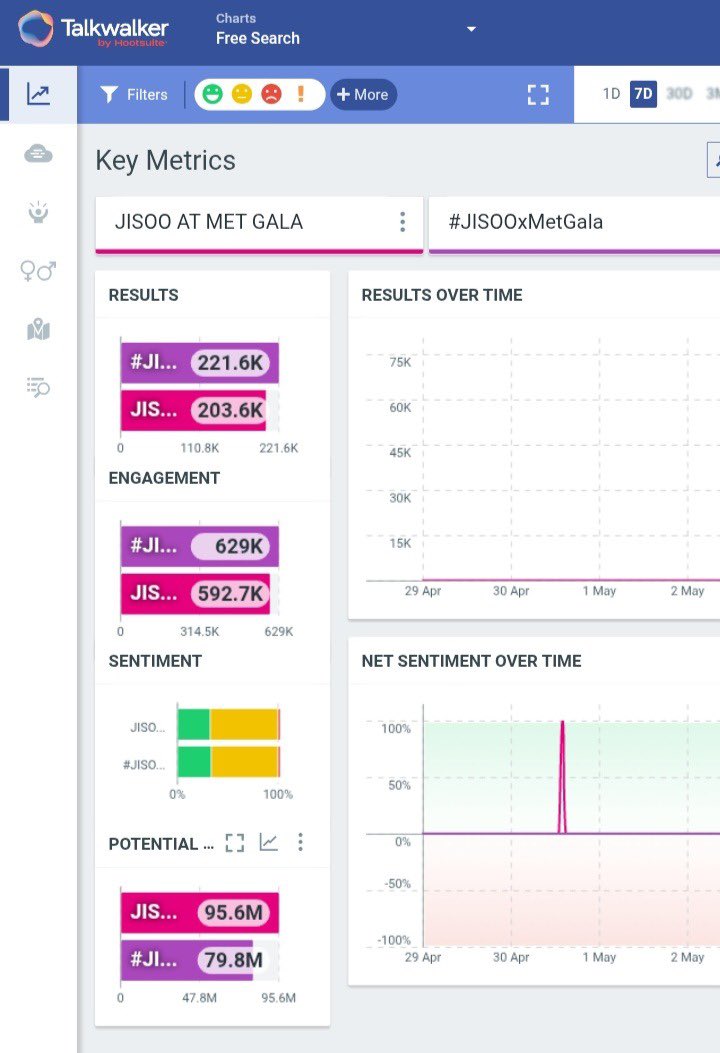Select the analytics chart sidebar icon
This screenshot has width=720, height=1053.
click(x=38, y=94)
